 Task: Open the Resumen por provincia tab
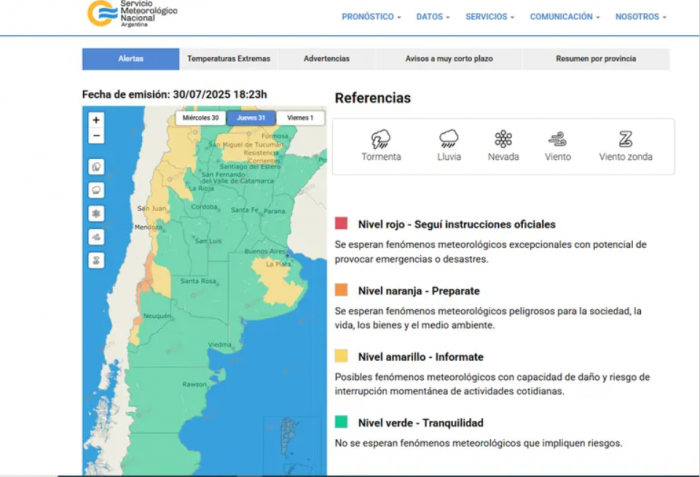point(595,59)
